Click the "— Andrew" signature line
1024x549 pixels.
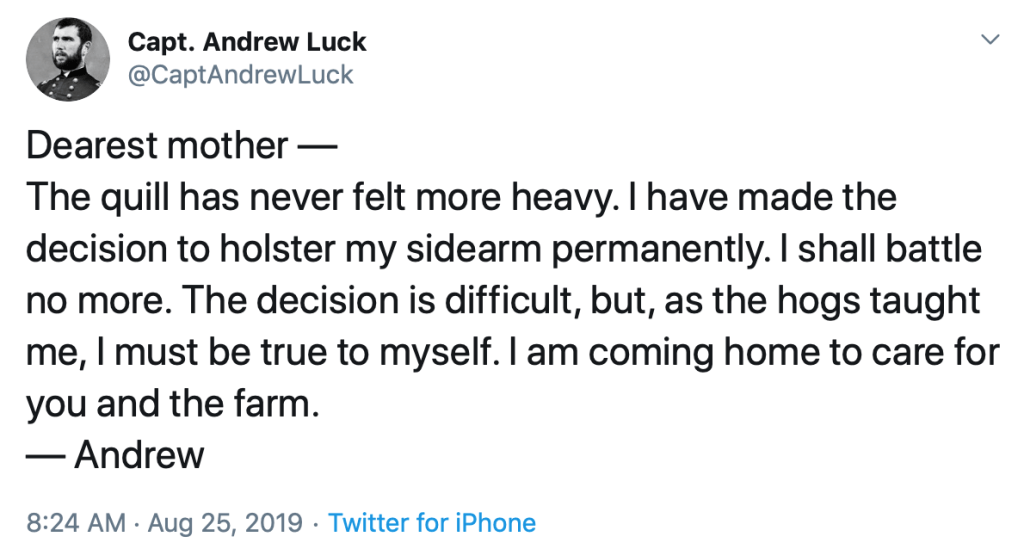pyautogui.click(x=115, y=456)
